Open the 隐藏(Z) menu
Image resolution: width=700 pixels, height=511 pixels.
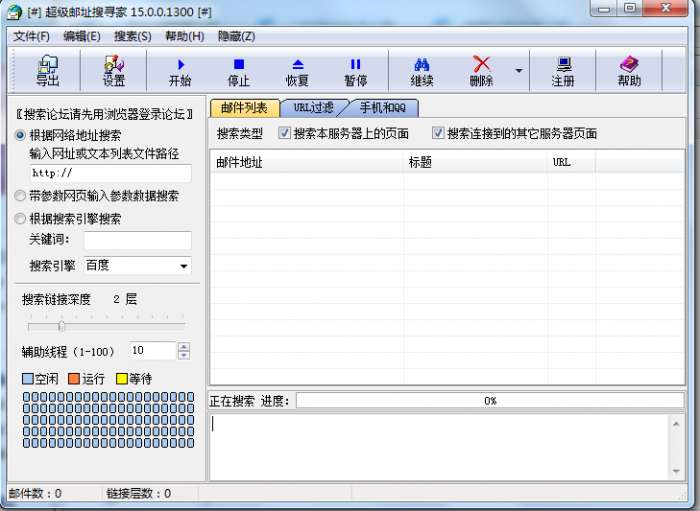point(236,36)
